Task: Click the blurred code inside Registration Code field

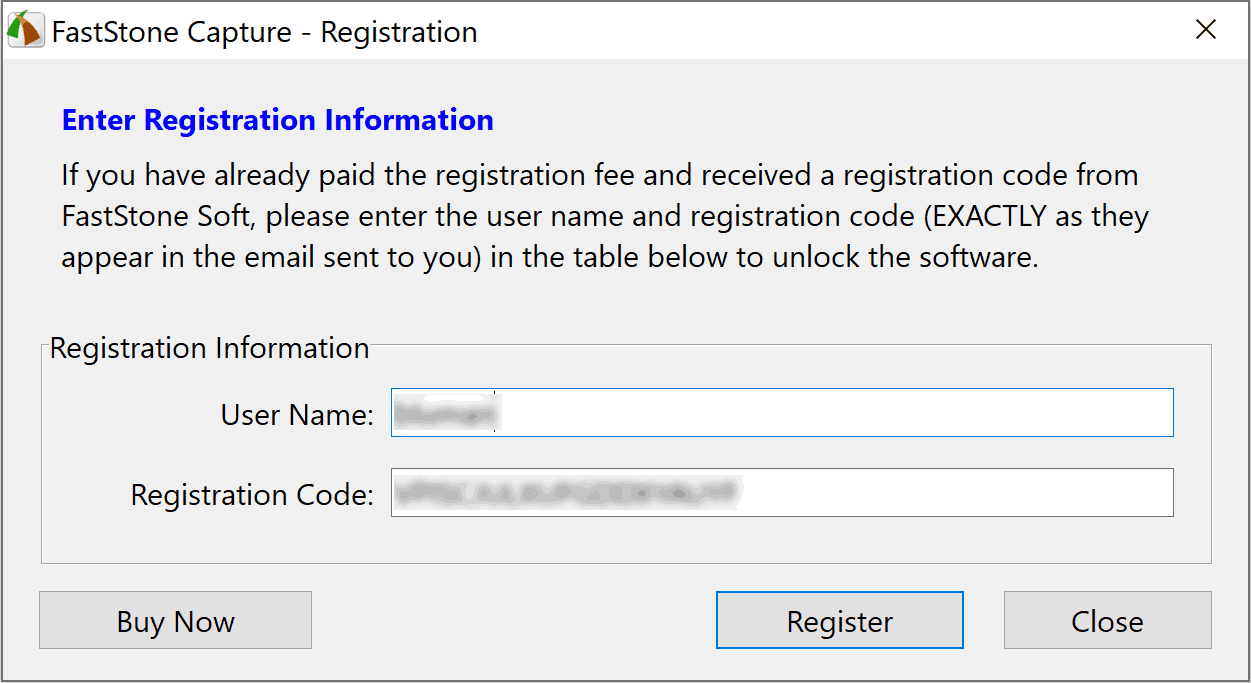Action: coord(565,492)
